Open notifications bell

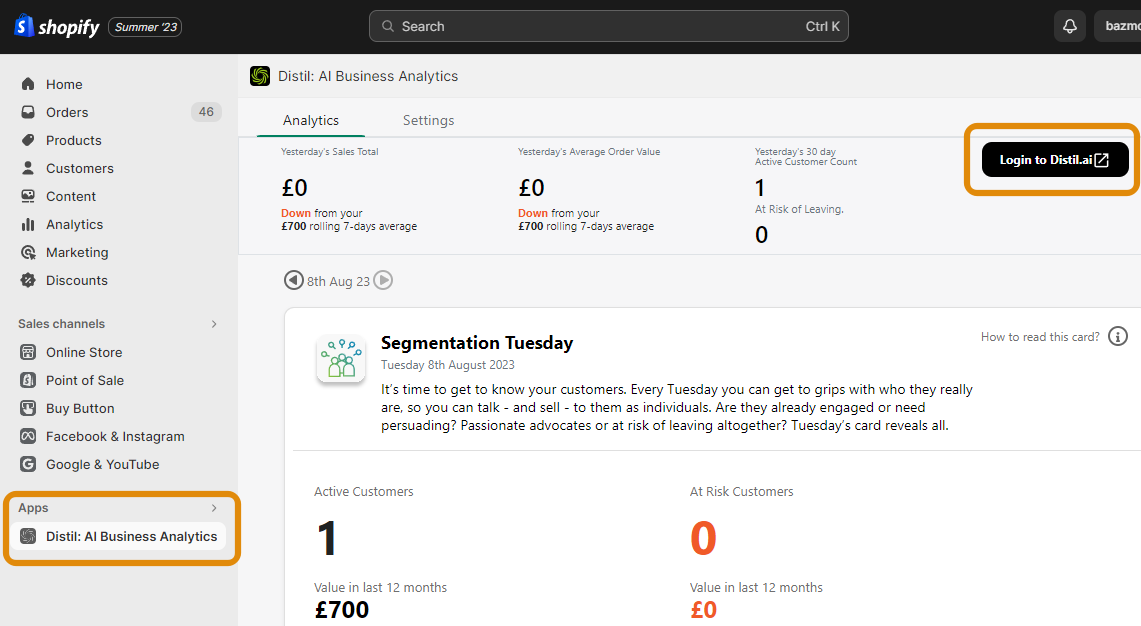pyautogui.click(x=1070, y=26)
